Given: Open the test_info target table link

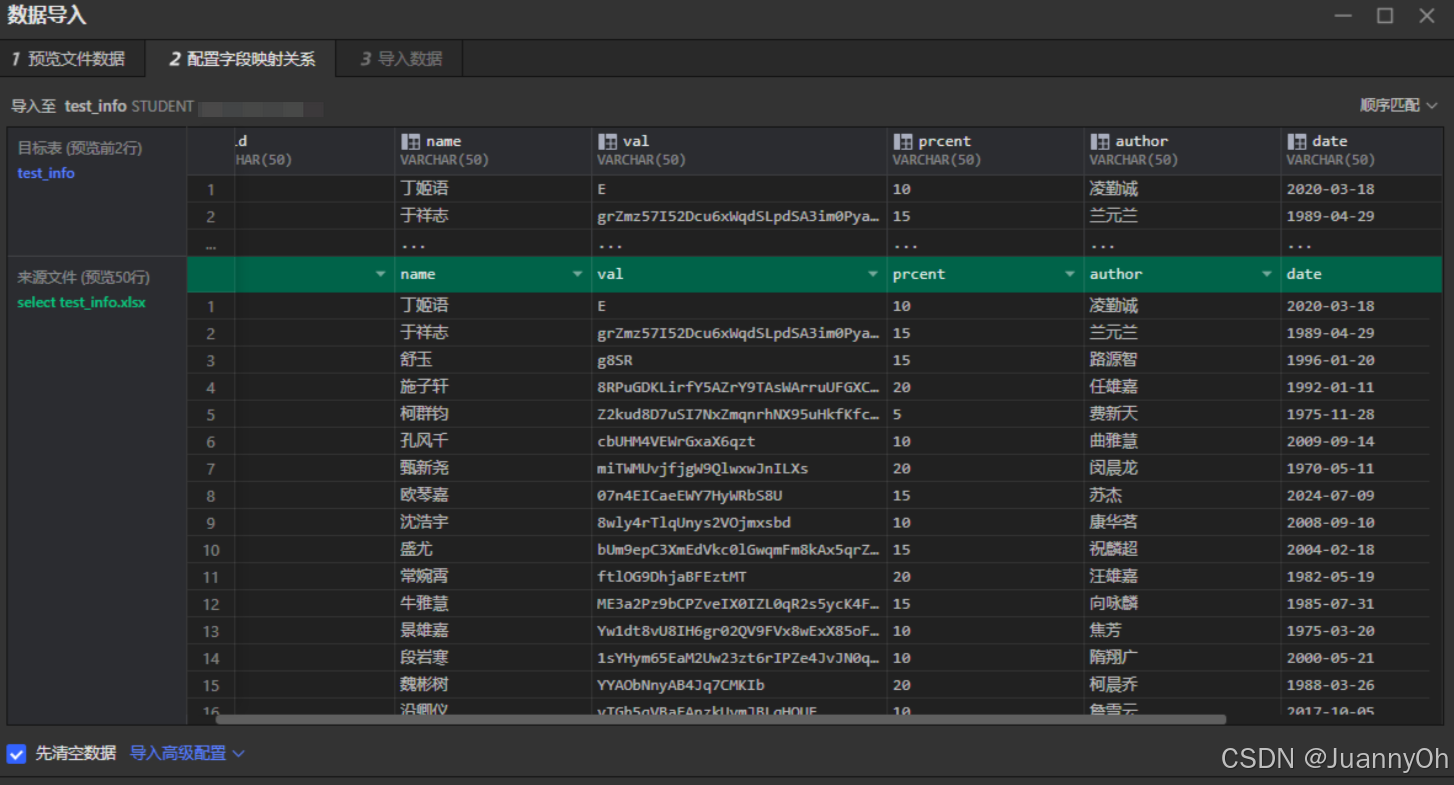Looking at the screenshot, I should point(45,172).
